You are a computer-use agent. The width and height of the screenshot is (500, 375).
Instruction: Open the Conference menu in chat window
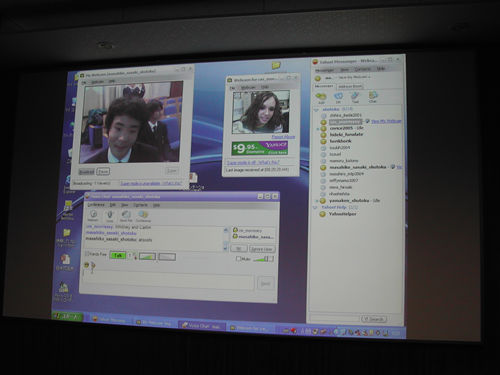click(x=96, y=204)
